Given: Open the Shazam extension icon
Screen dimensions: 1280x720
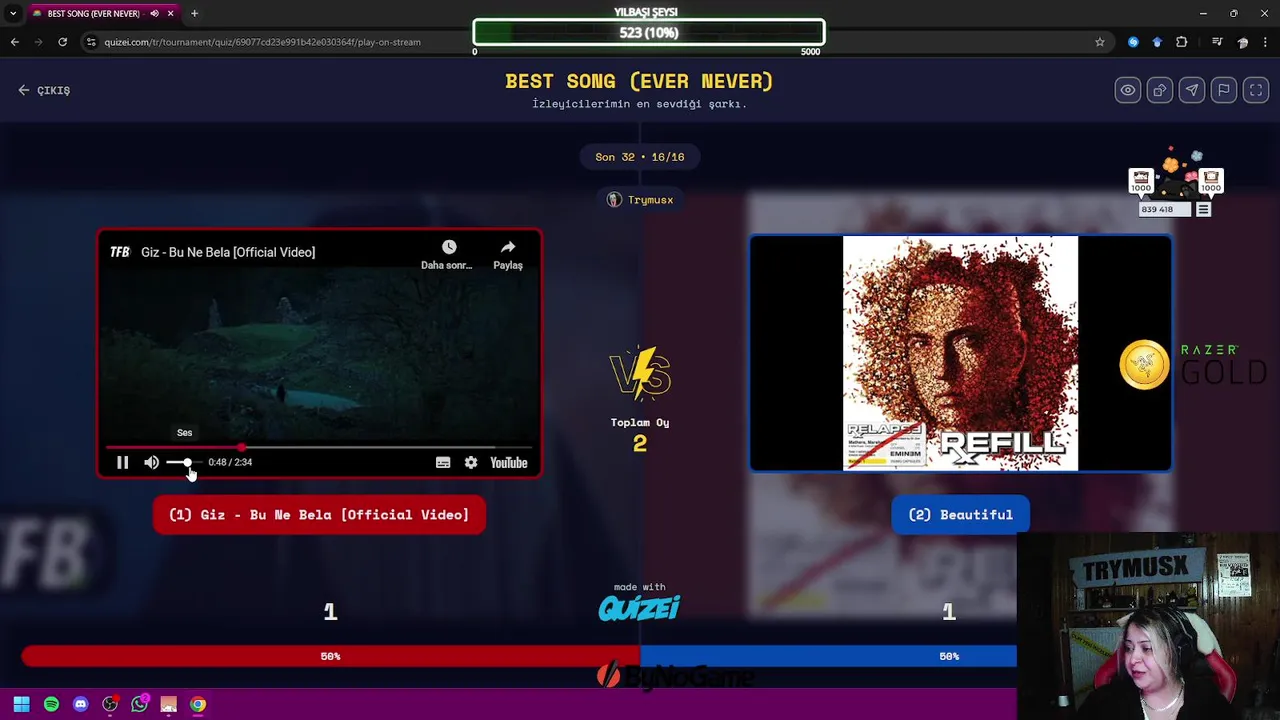Looking at the screenshot, I should click(x=1133, y=42).
